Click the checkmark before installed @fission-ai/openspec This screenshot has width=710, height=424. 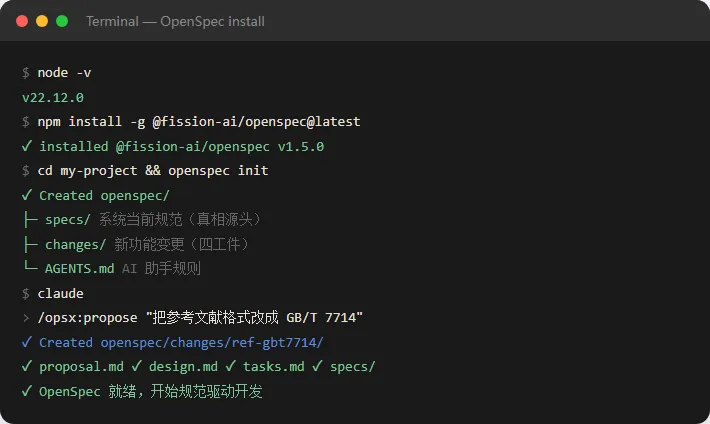27,146
